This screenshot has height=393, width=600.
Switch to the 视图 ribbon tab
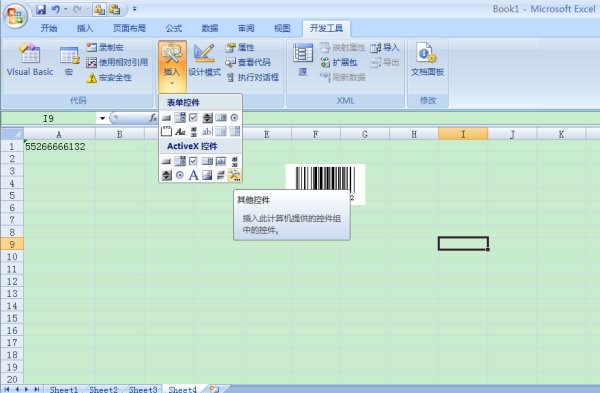(x=282, y=28)
